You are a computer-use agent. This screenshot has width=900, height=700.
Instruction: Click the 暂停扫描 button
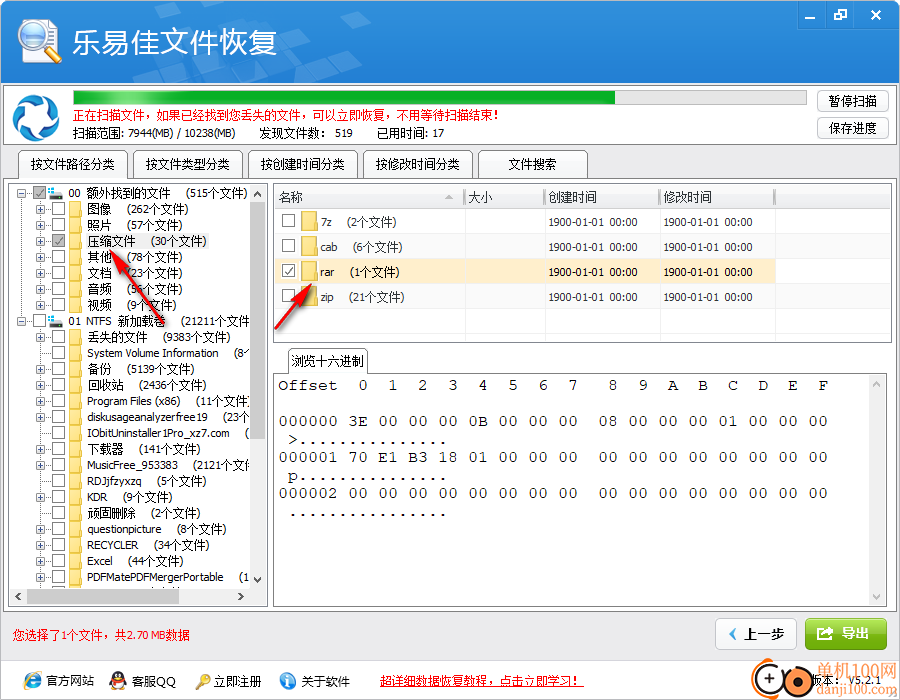(x=852, y=101)
